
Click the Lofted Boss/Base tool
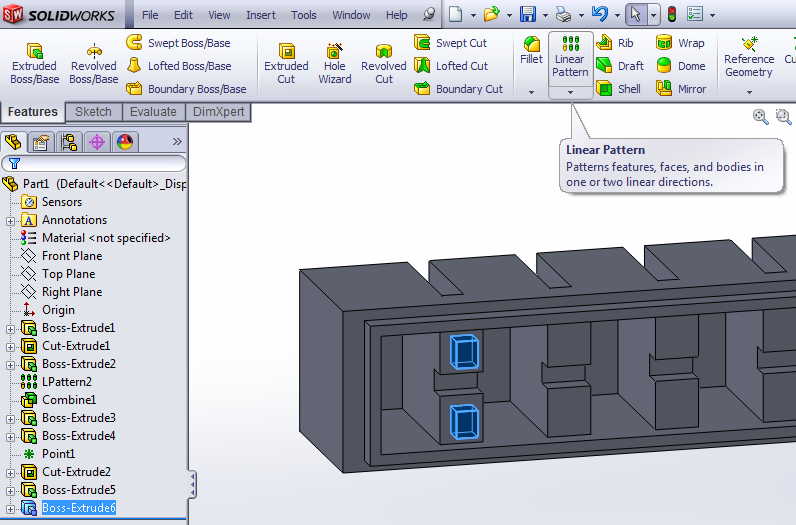[179, 65]
